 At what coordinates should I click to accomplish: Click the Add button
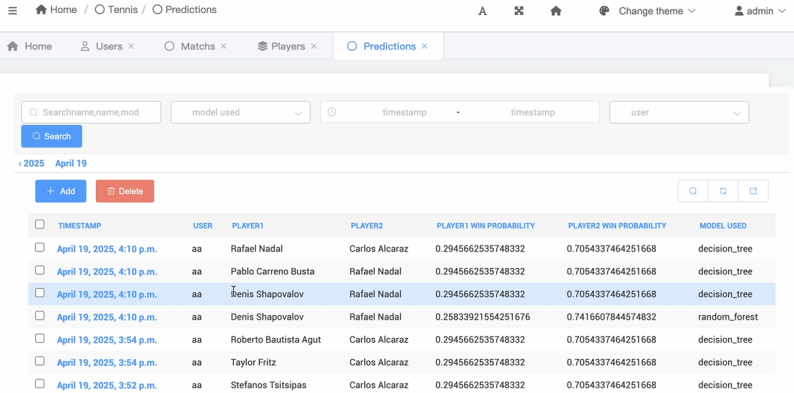point(61,191)
